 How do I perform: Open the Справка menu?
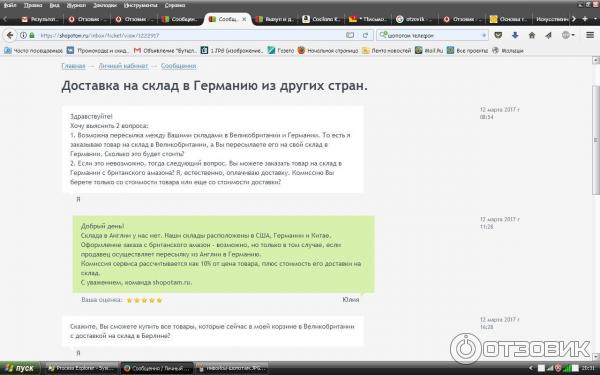click(175, 5)
